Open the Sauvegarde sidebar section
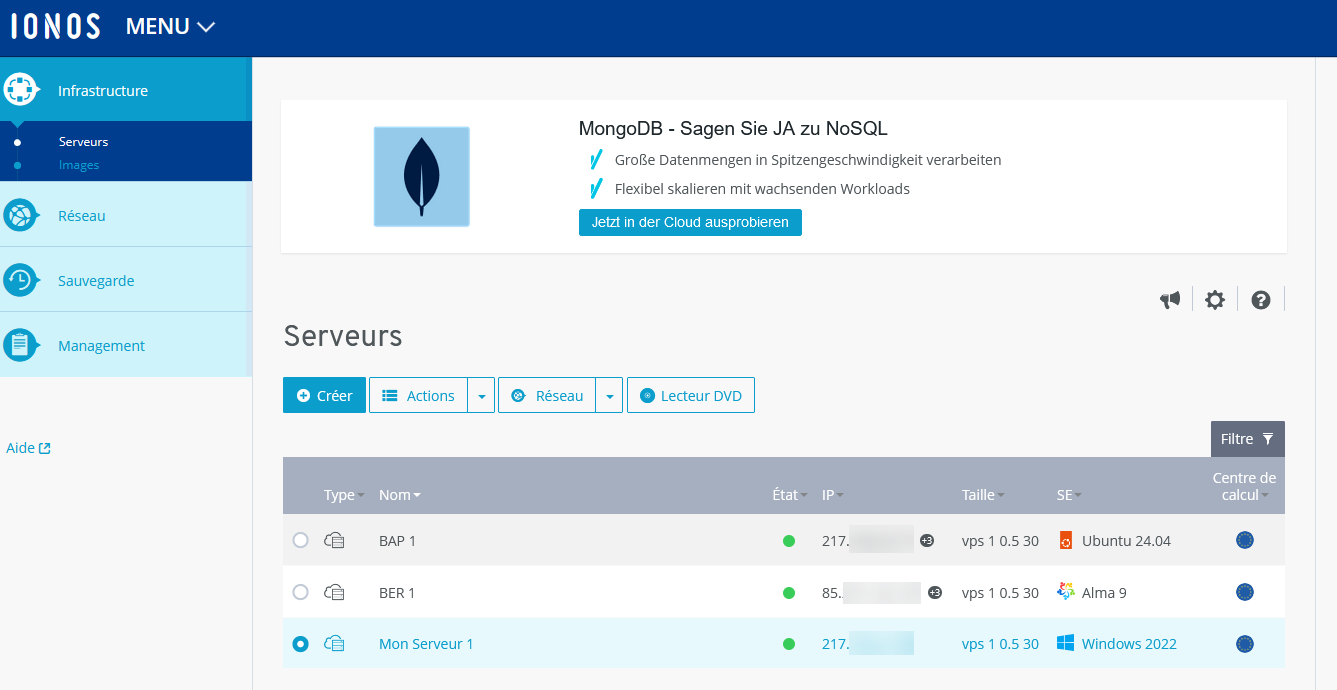The height and width of the screenshot is (690, 1337). [x=126, y=280]
